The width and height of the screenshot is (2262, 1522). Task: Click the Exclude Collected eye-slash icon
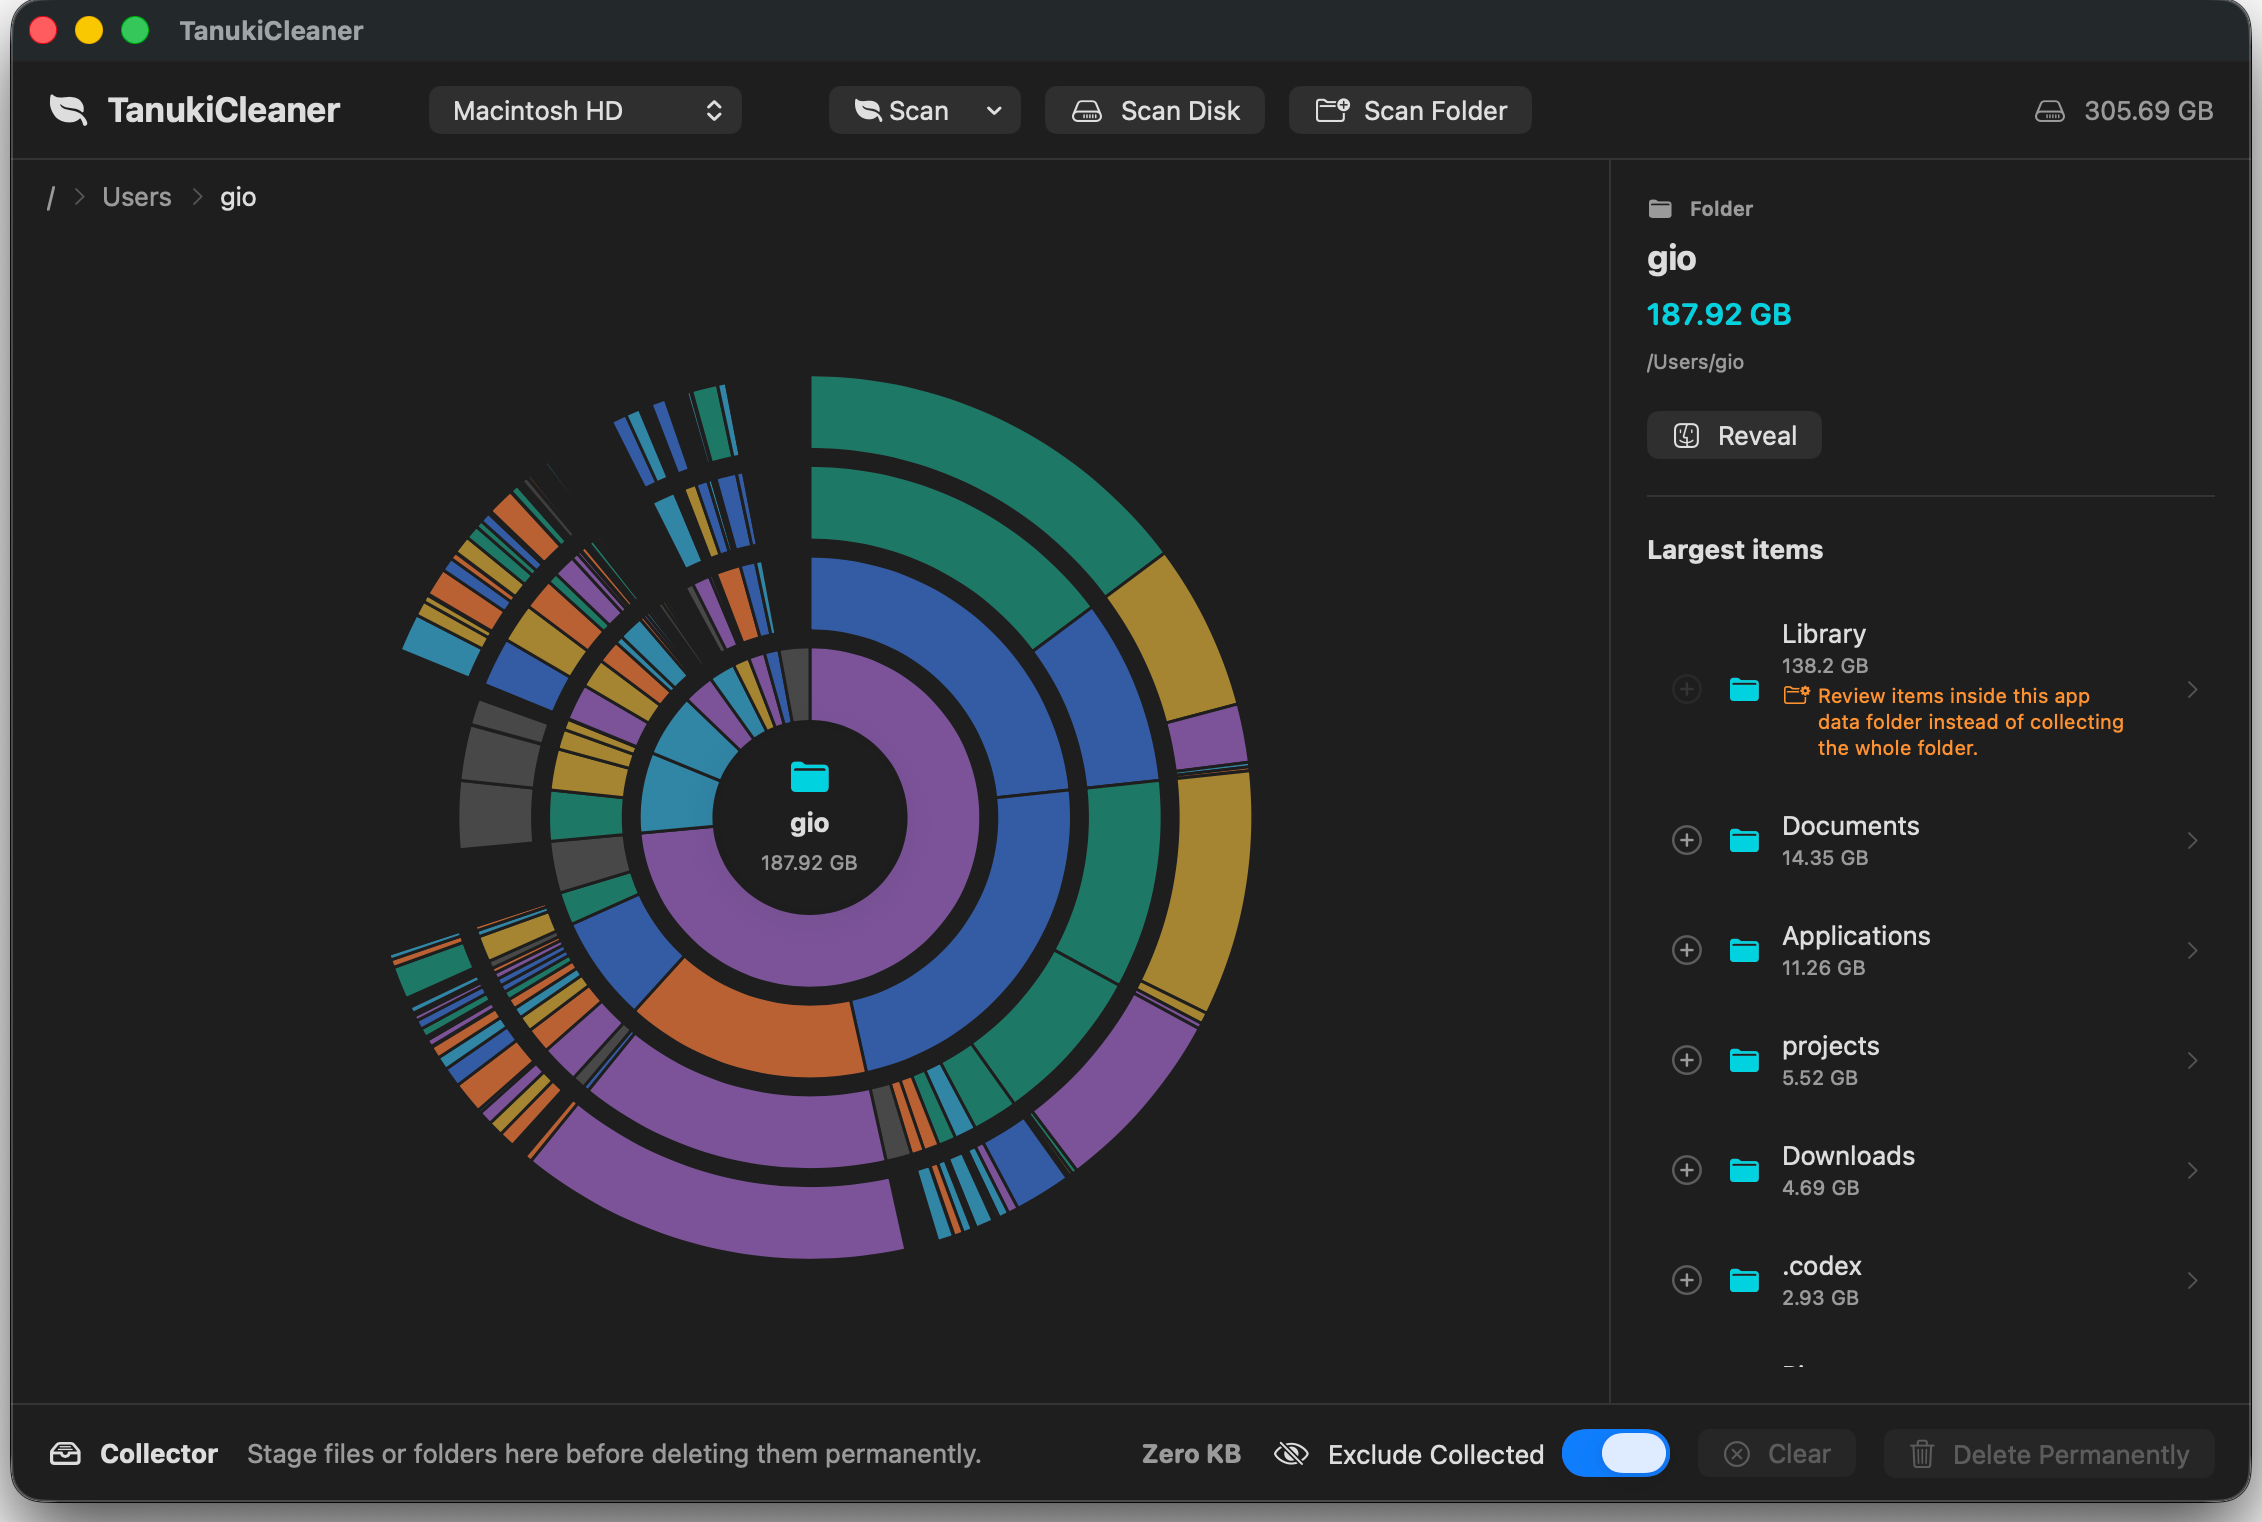(1291, 1454)
